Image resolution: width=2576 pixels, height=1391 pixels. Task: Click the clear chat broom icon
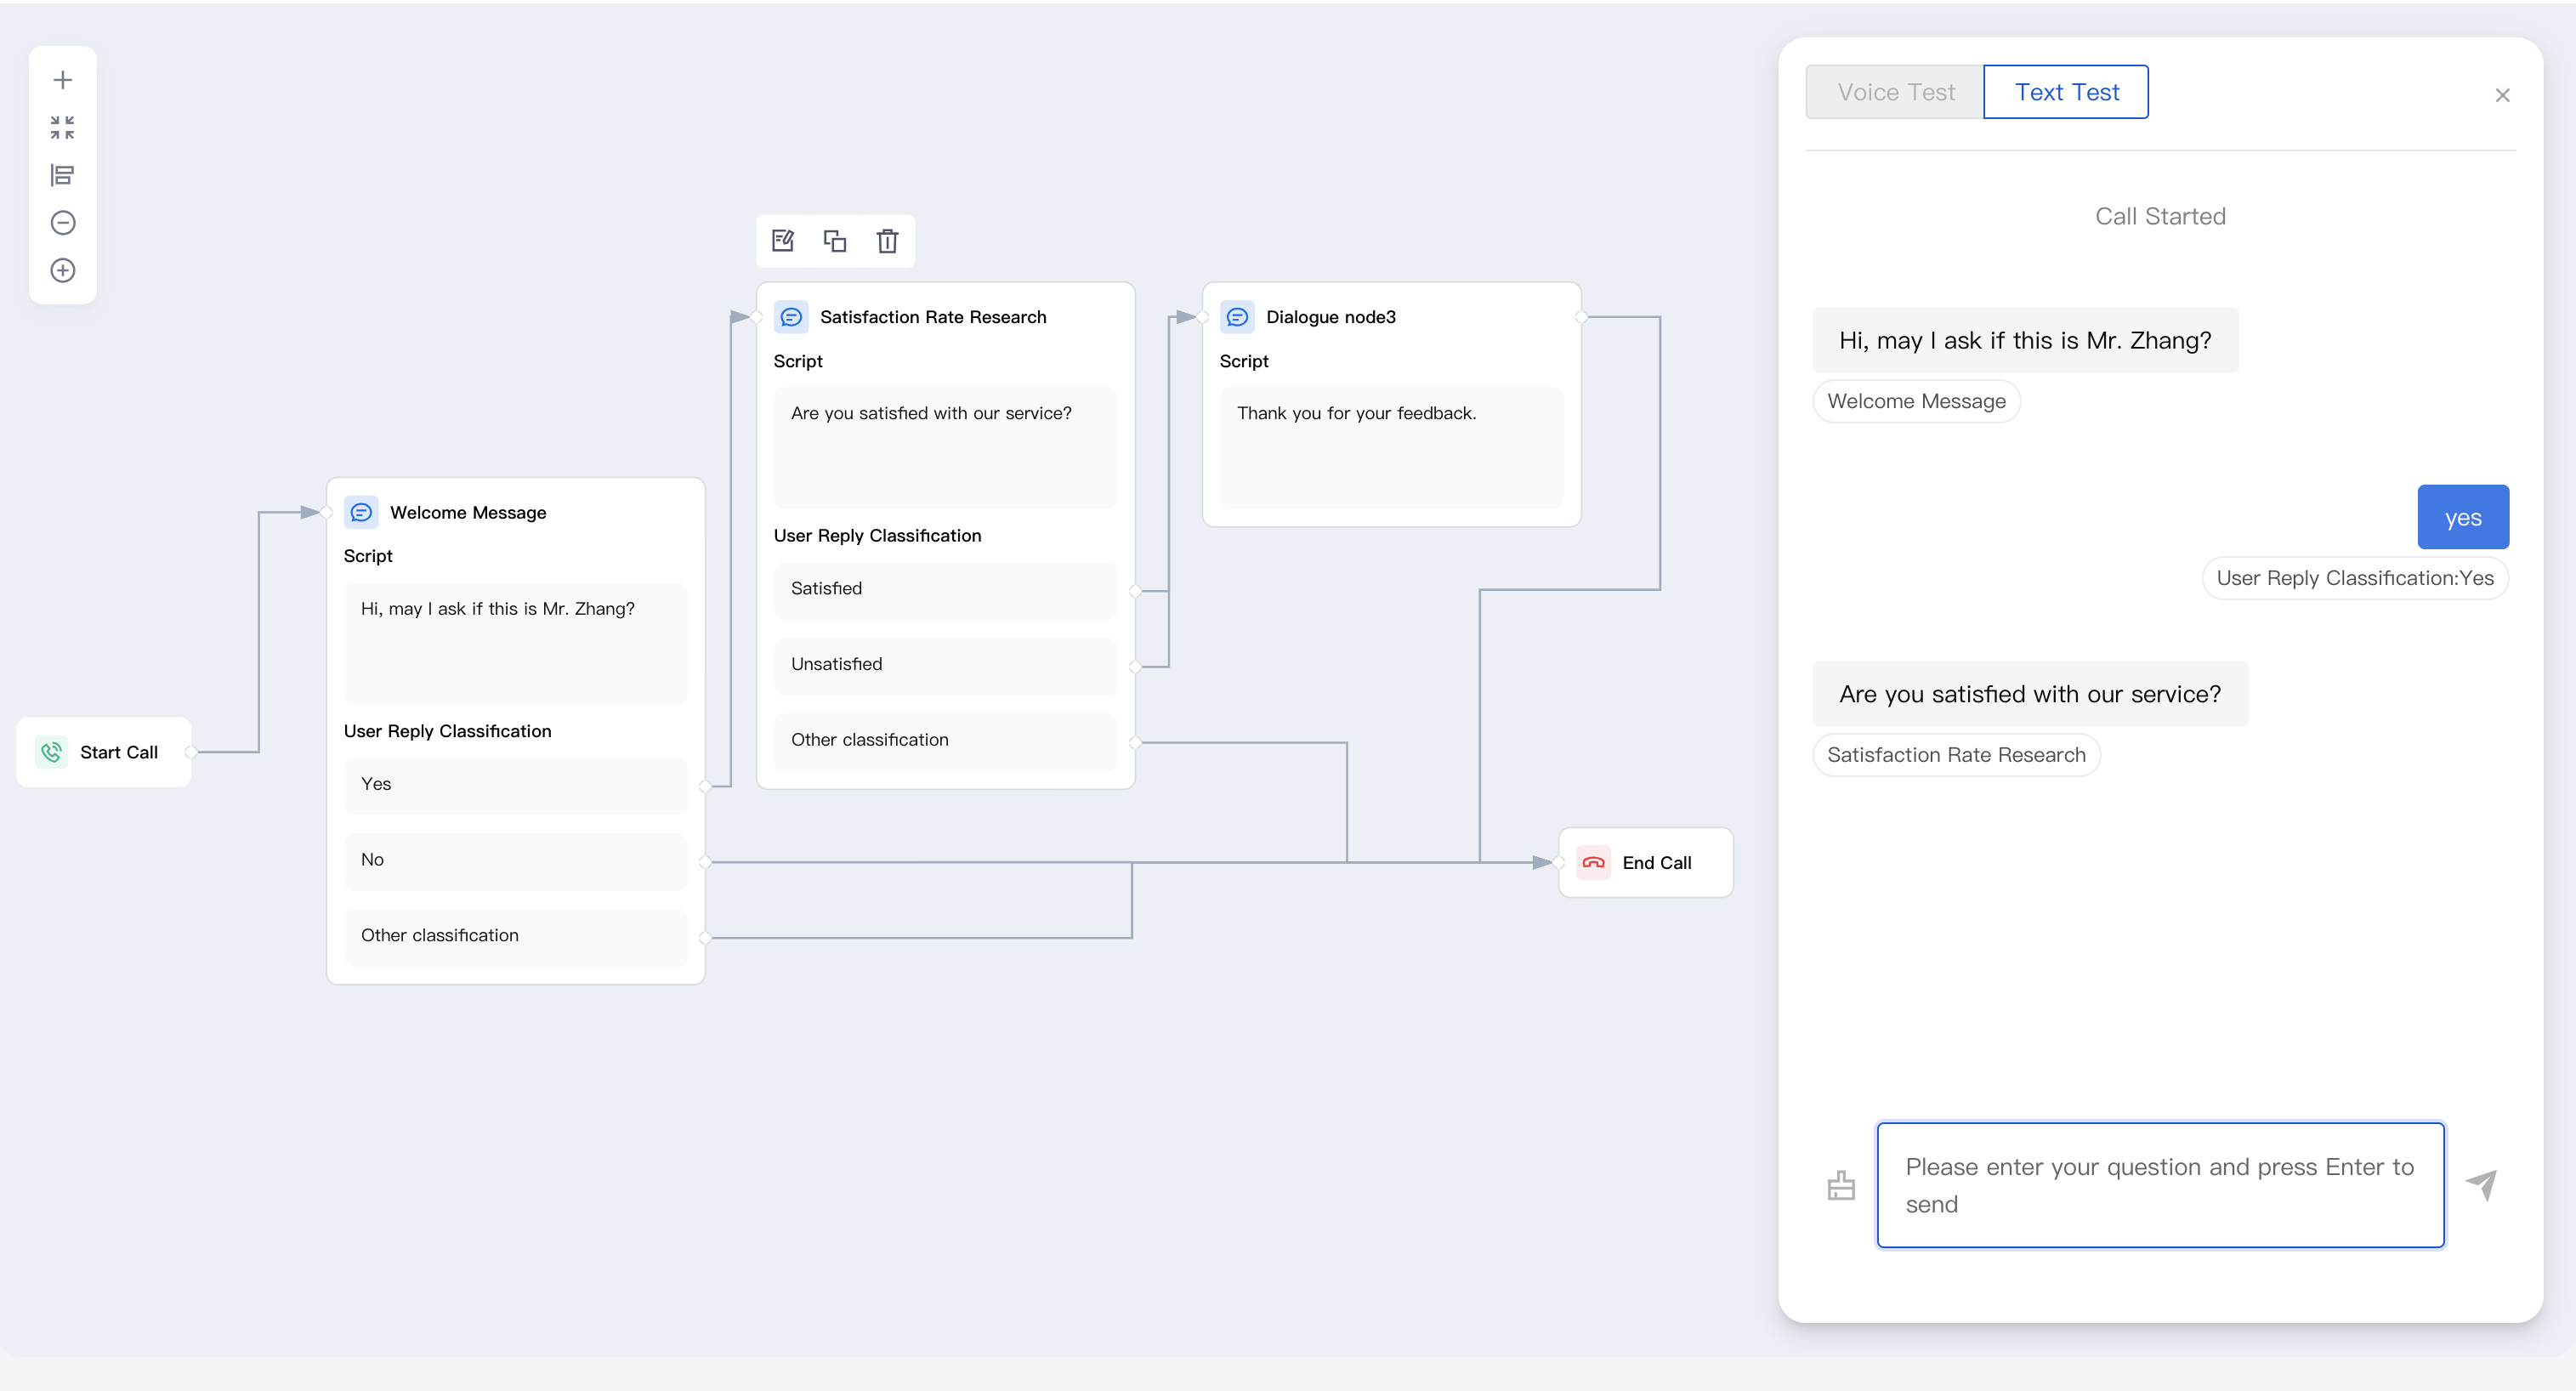[x=1841, y=1186]
